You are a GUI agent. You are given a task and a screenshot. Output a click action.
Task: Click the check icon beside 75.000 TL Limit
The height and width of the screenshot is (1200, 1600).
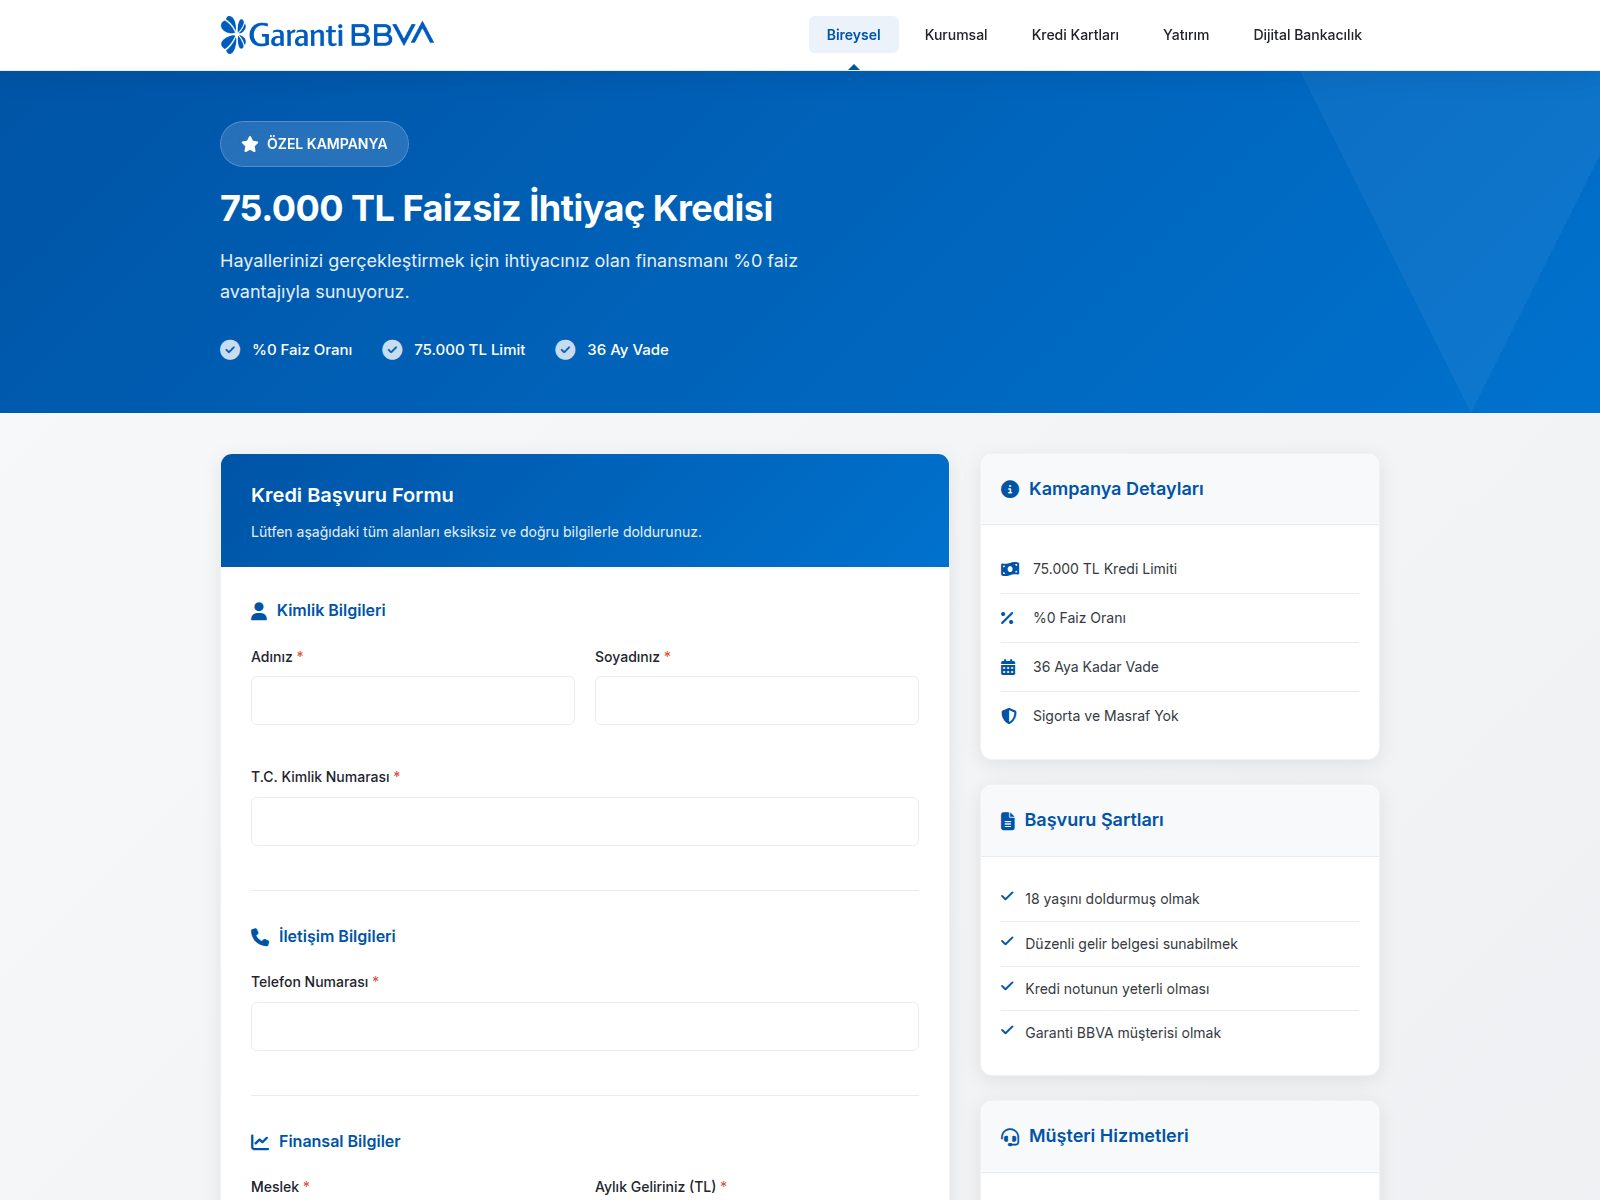[392, 350]
